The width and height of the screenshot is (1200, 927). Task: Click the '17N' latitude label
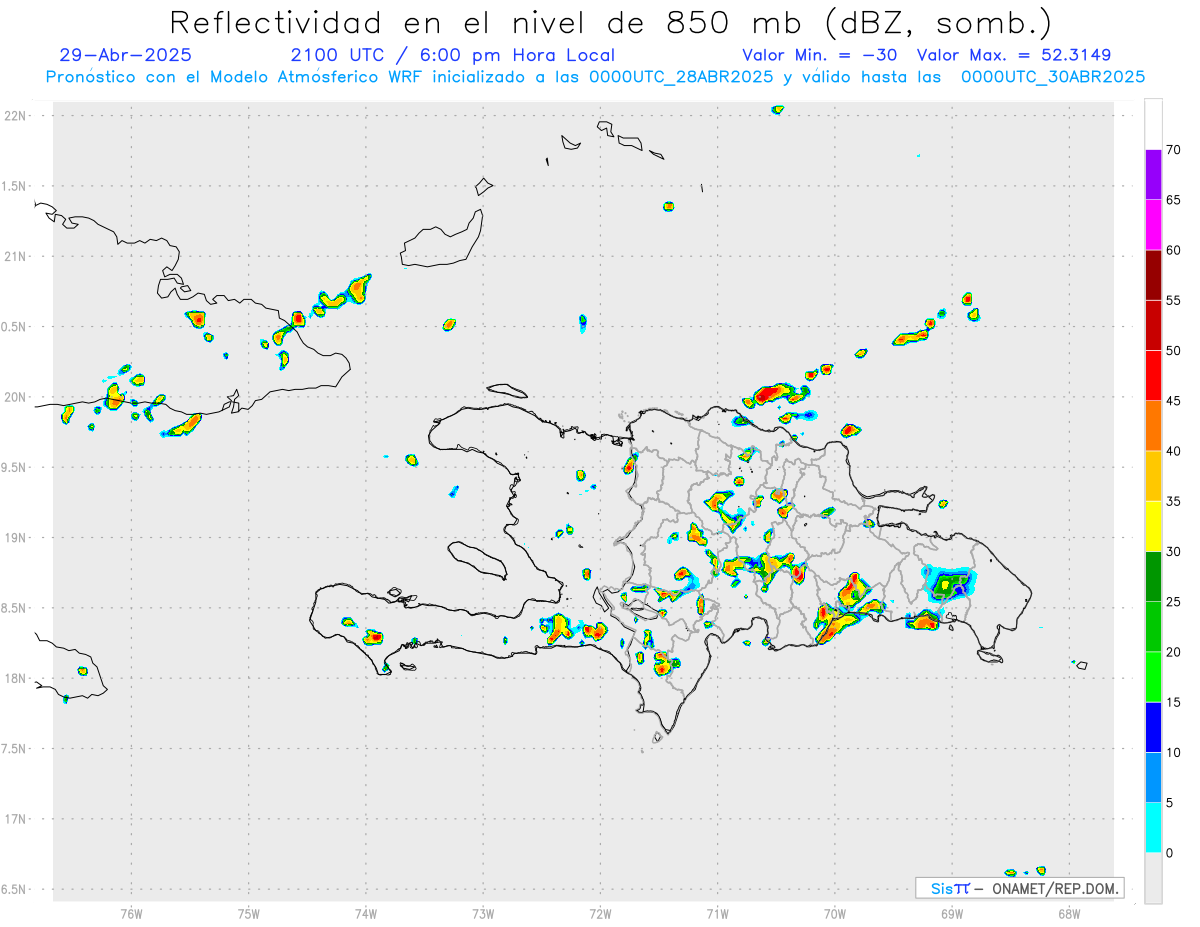pyautogui.click(x=15, y=819)
